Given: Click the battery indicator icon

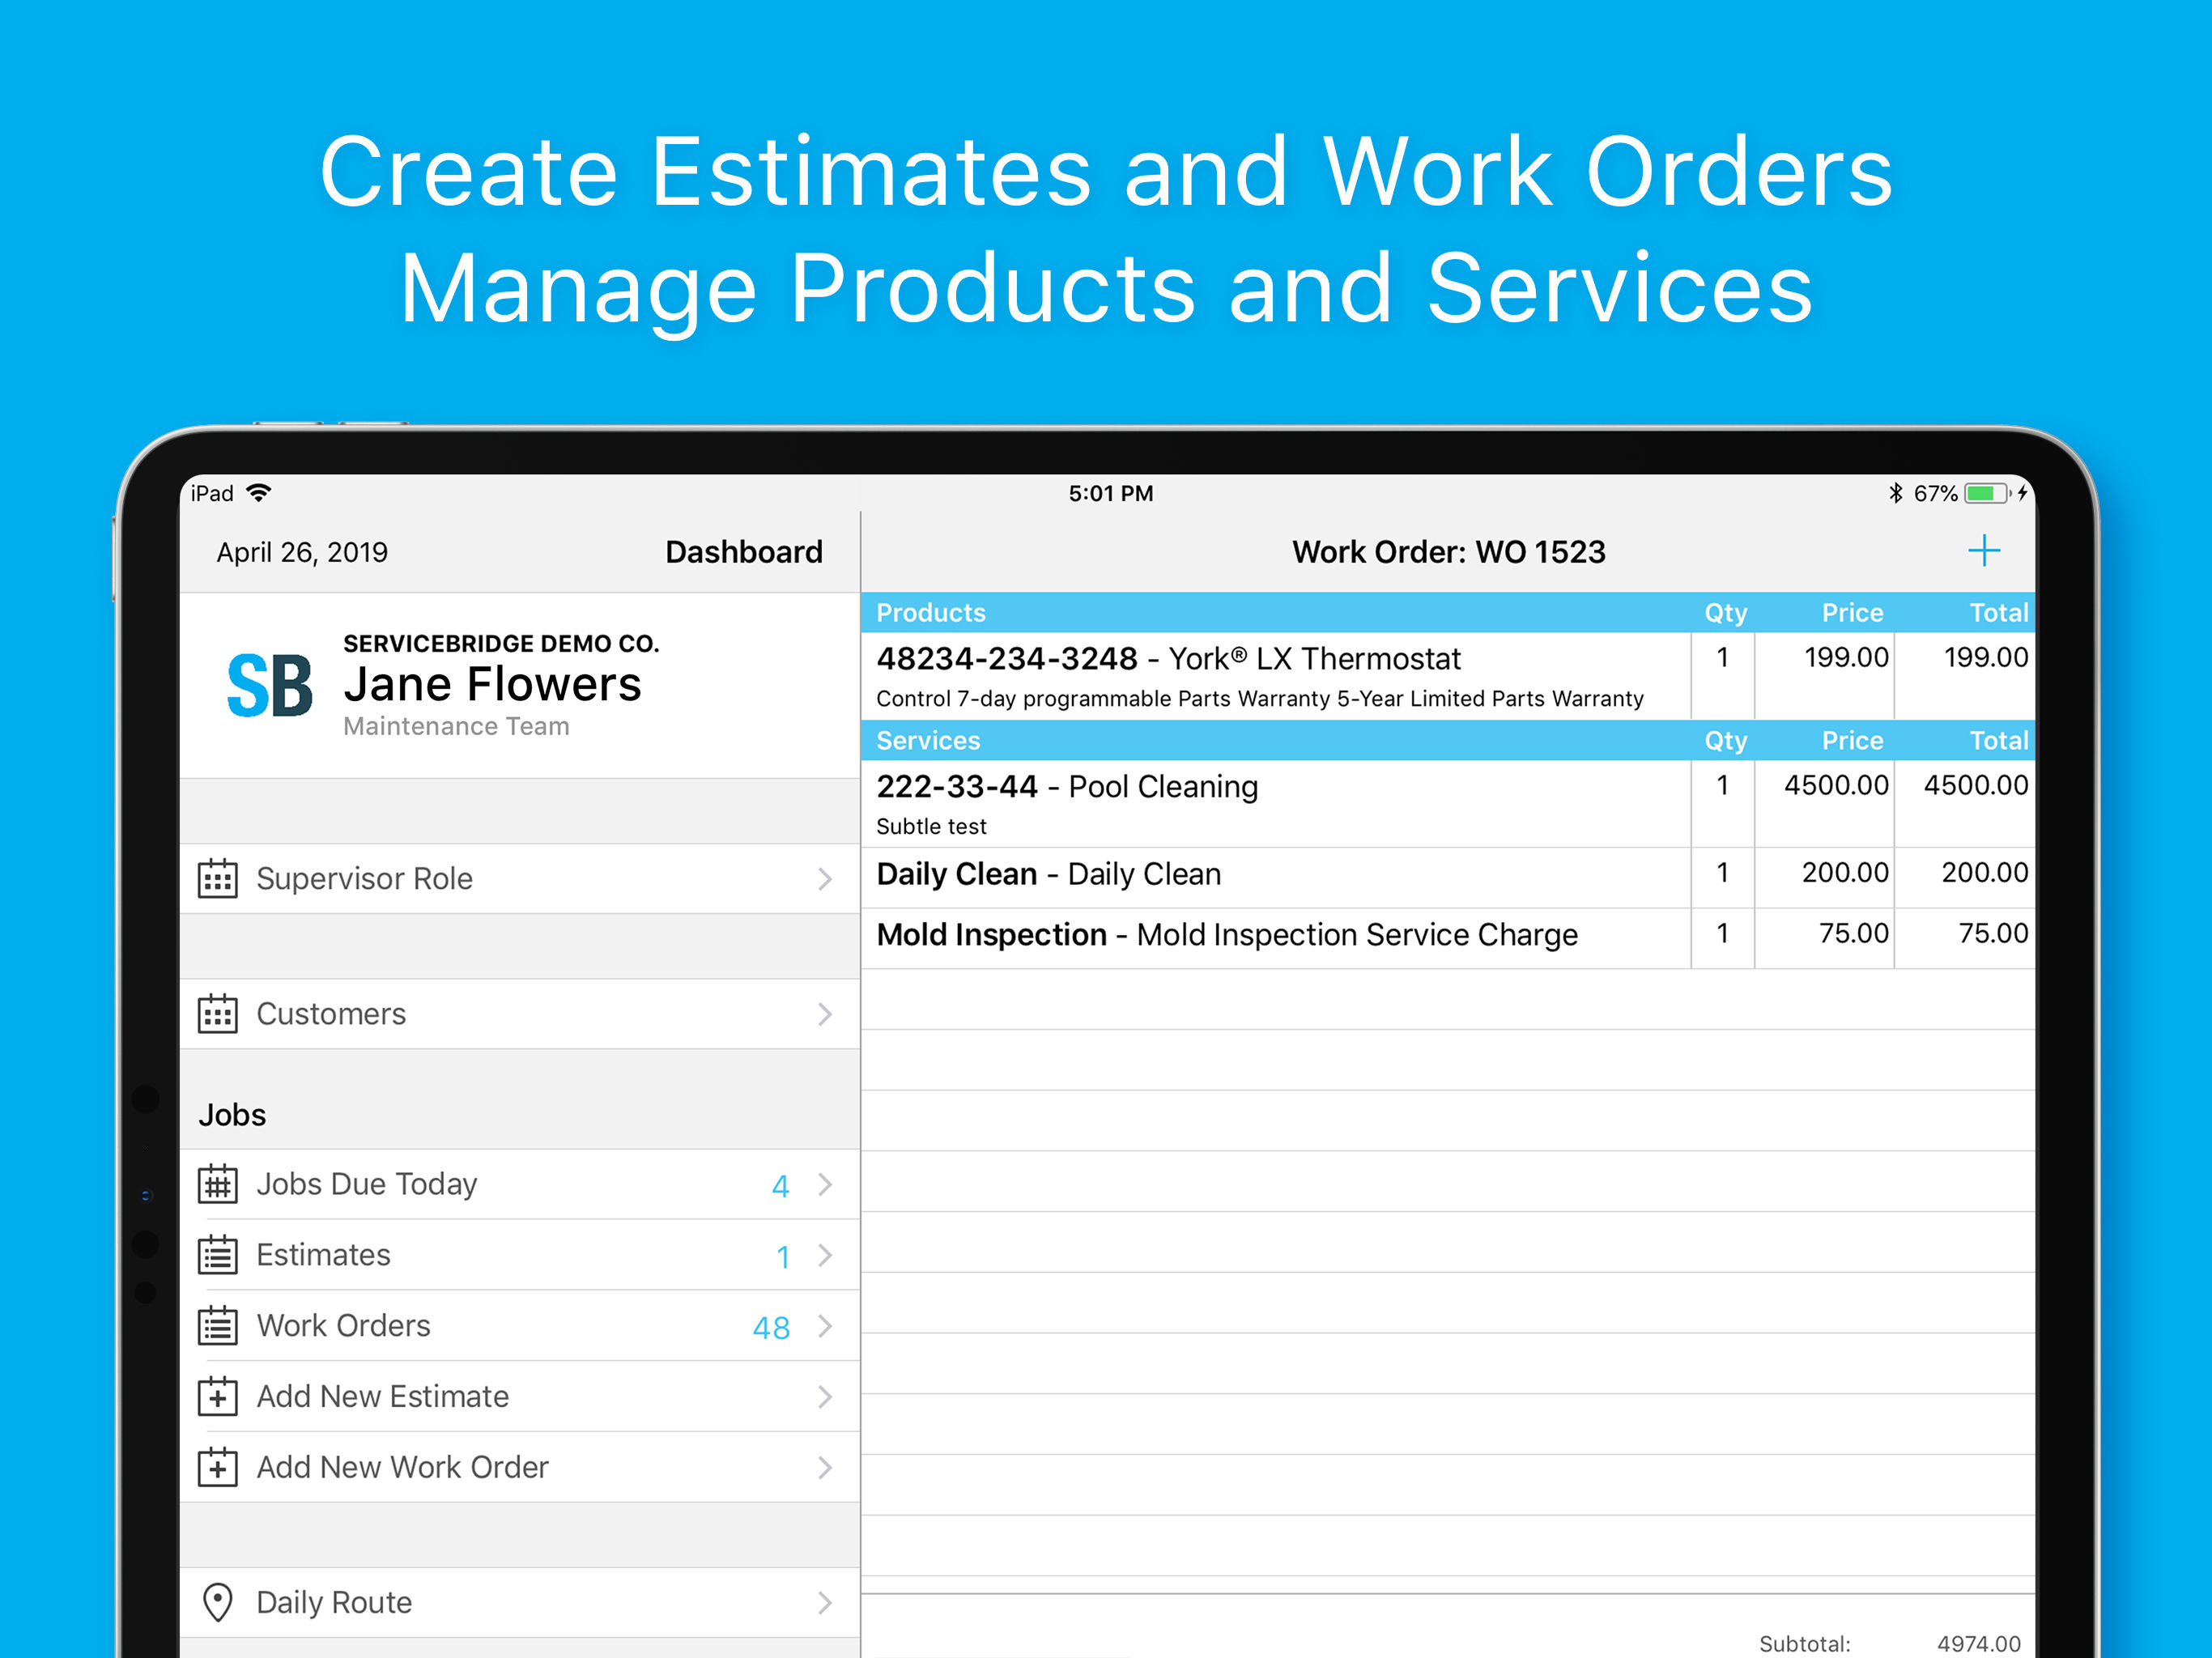Looking at the screenshot, I should 1988,493.
